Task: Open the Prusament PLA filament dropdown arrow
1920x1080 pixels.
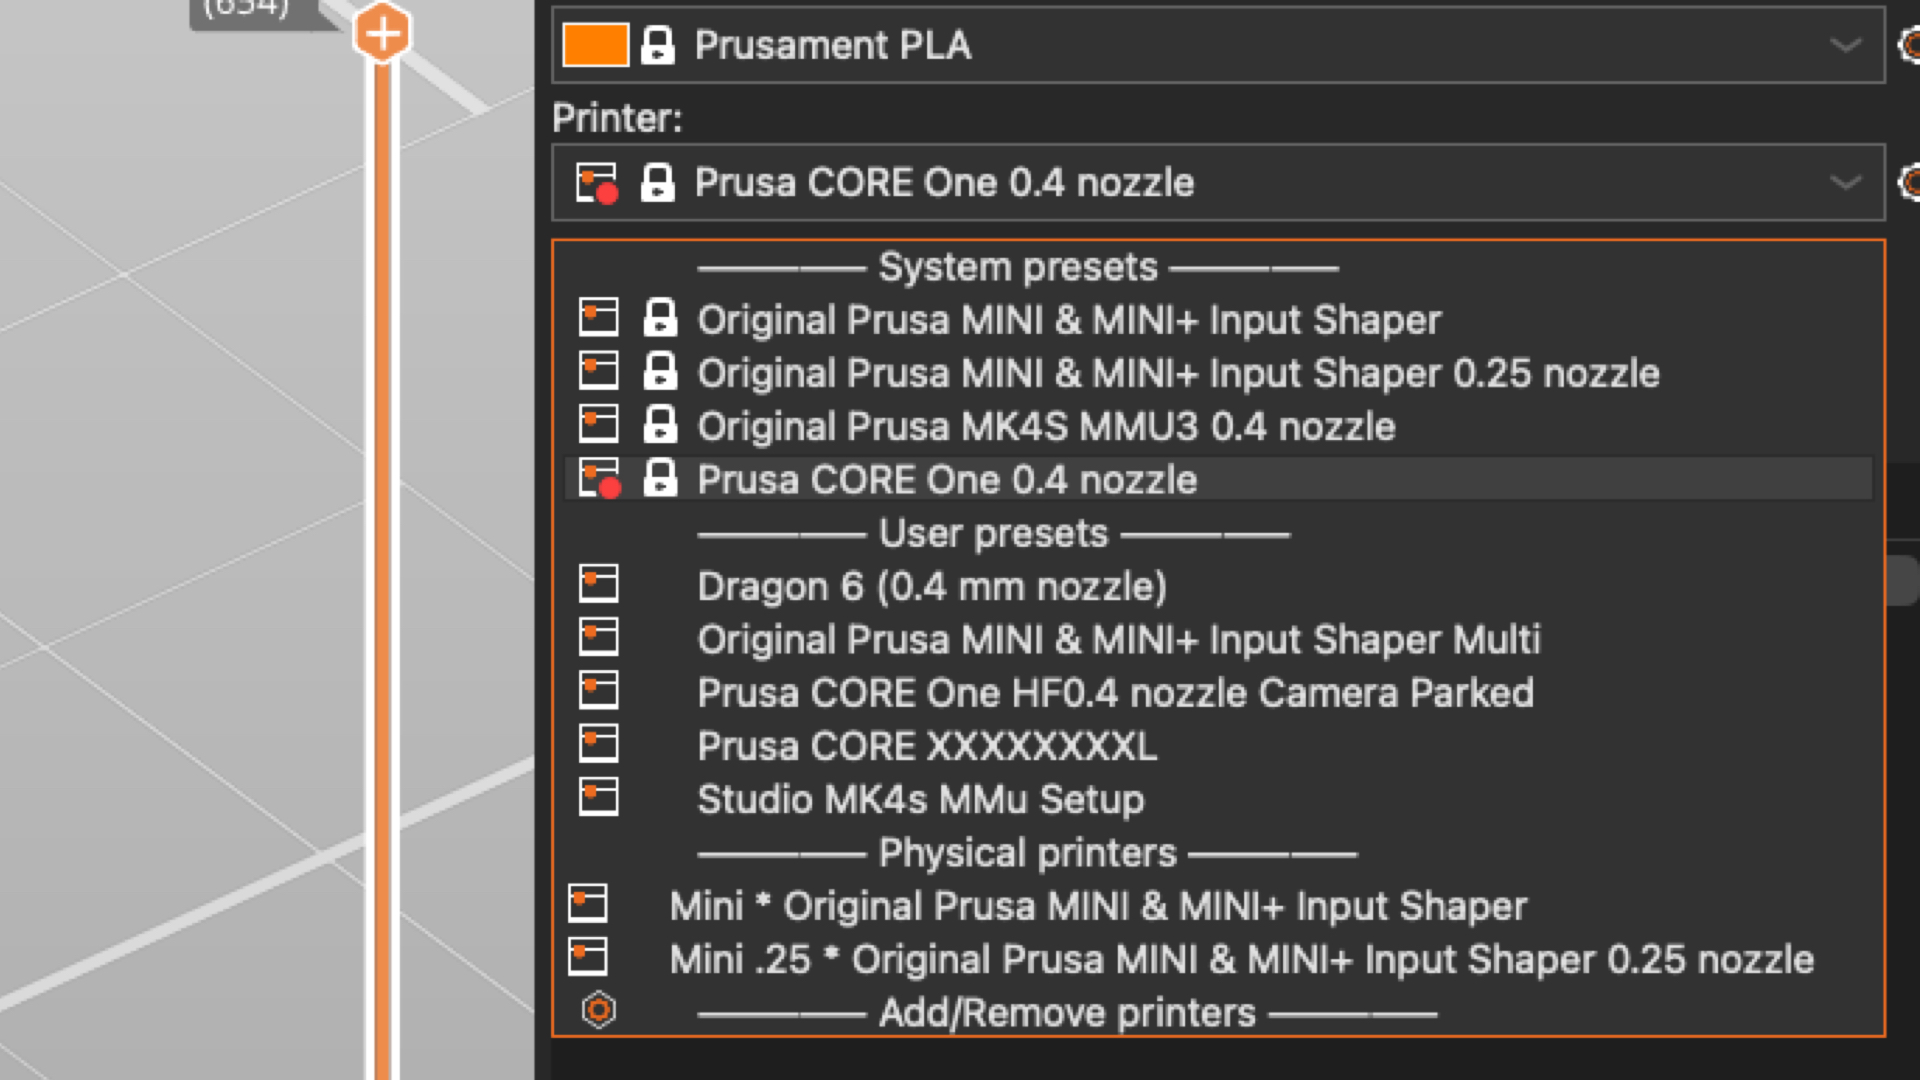Action: pos(1845,45)
